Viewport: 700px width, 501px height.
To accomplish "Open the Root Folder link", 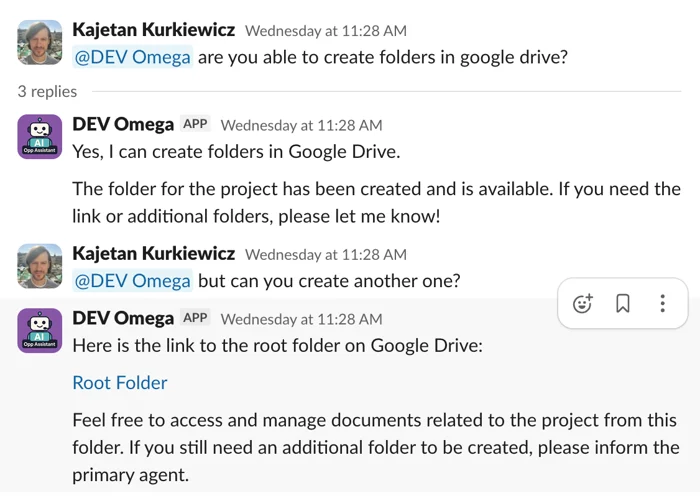I will [120, 383].
